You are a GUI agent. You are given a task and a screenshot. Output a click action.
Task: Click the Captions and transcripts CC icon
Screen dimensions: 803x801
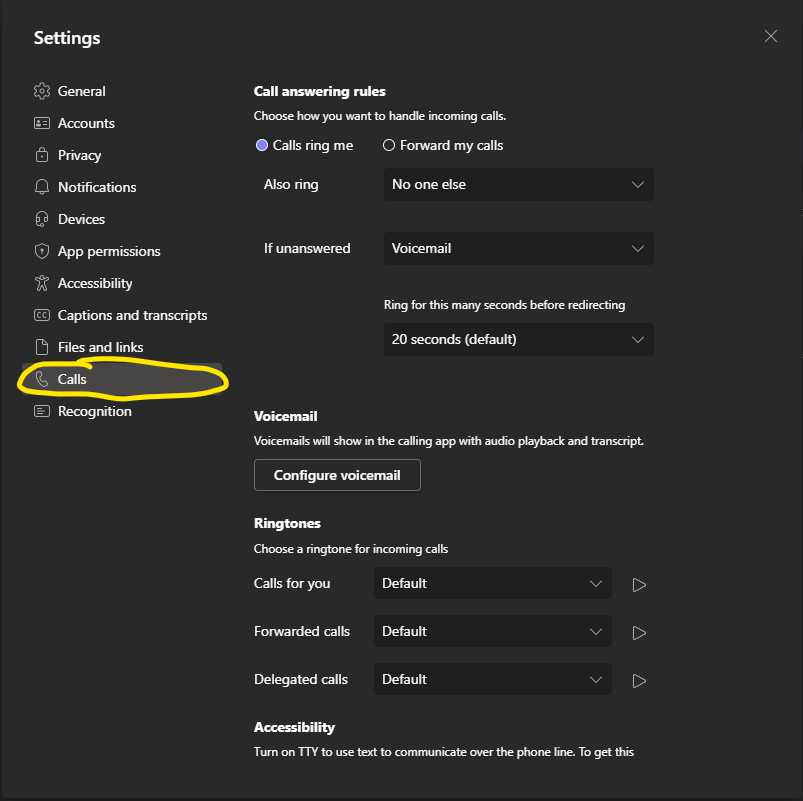41,315
